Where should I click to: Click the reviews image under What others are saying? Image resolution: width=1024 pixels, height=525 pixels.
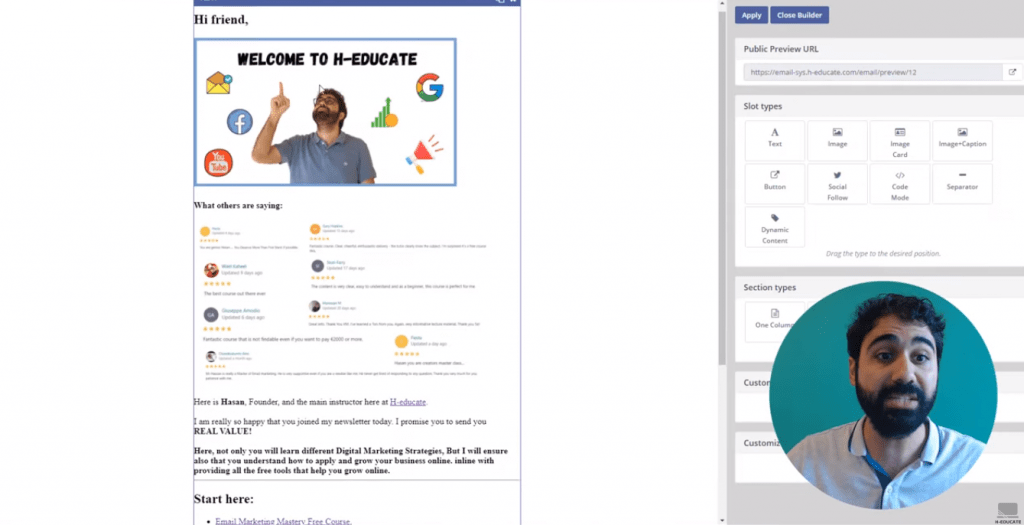[344, 302]
